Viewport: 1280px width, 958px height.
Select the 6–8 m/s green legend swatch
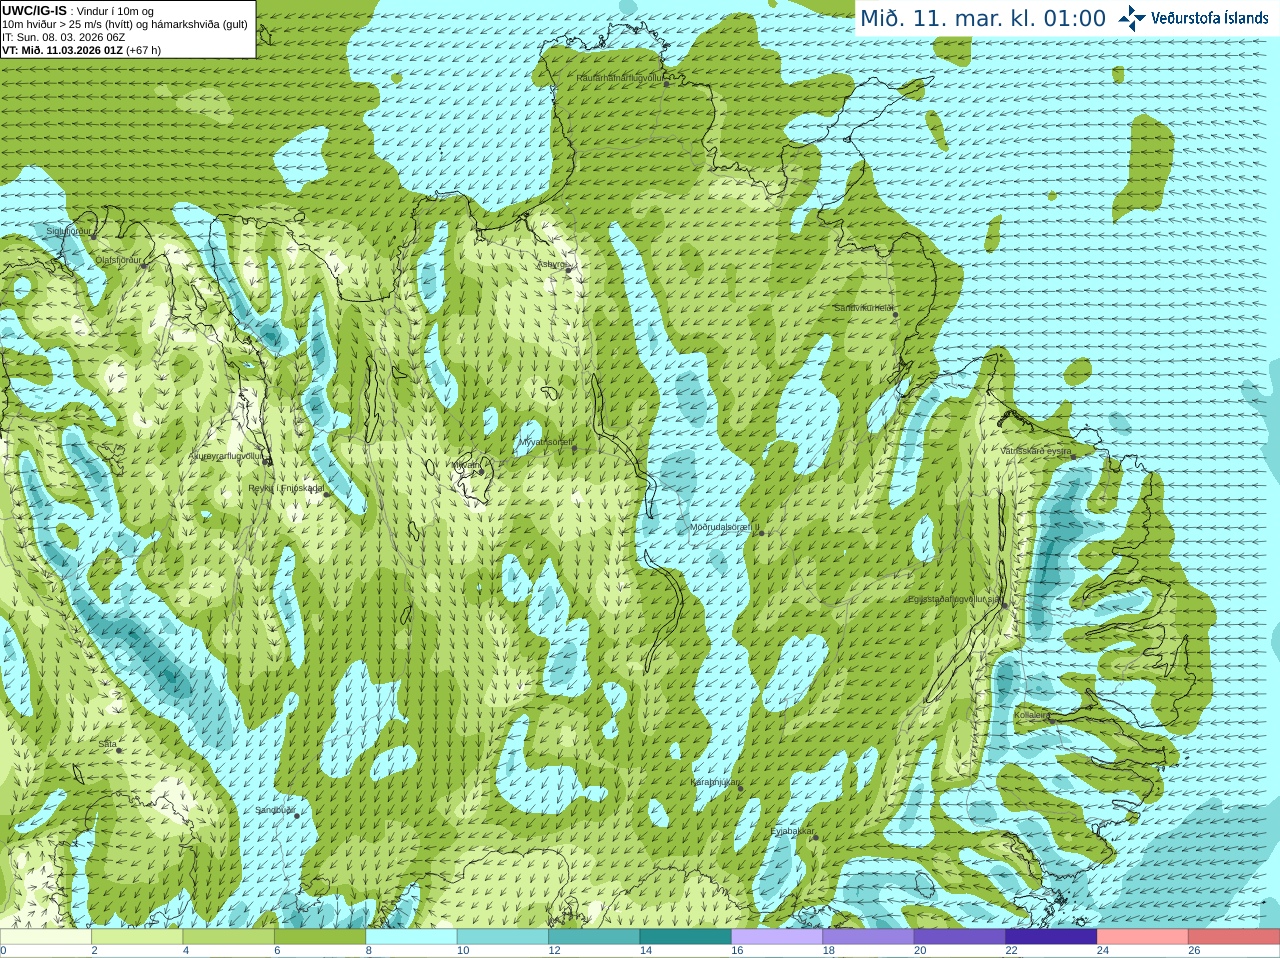[320, 937]
